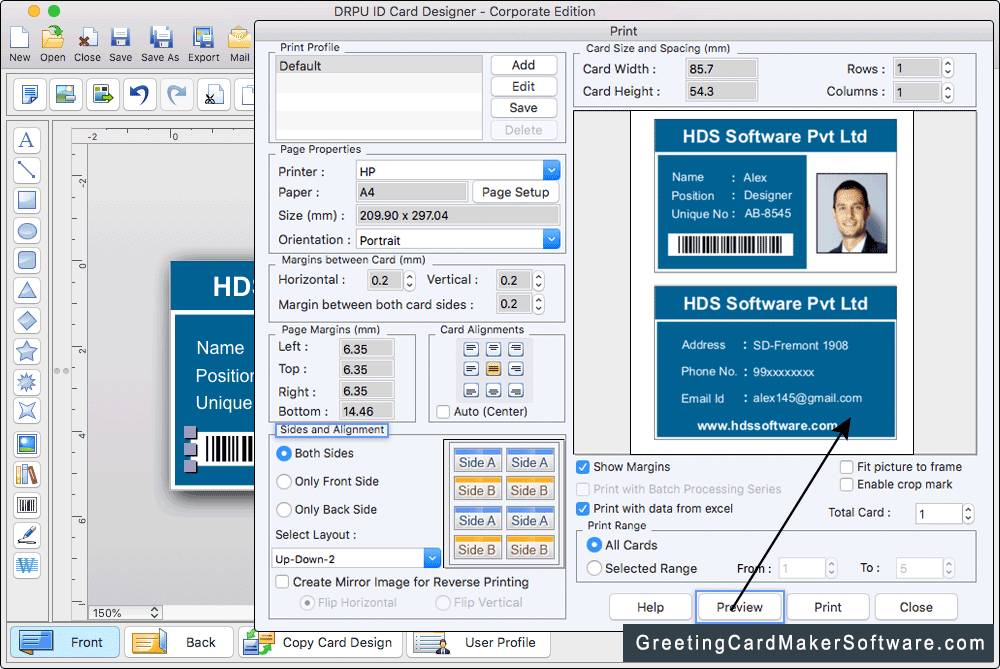Click the Add profile button
The width and height of the screenshot is (1000, 669).
point(524,65)
